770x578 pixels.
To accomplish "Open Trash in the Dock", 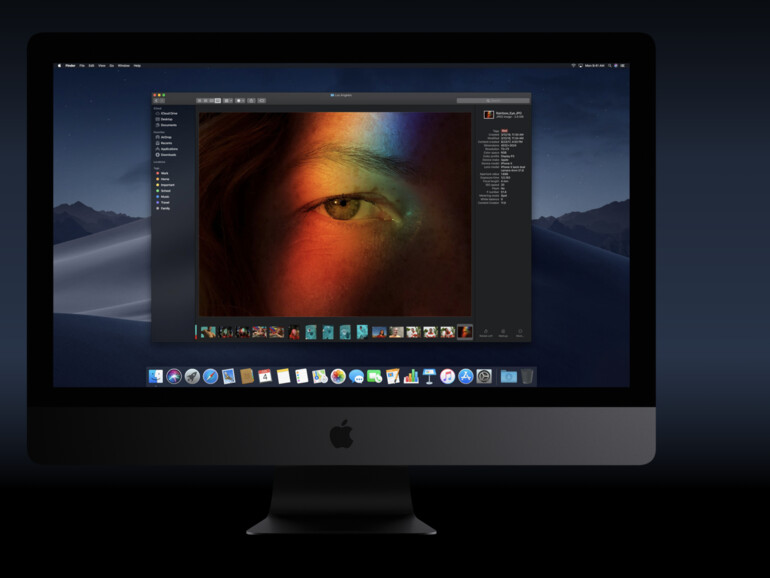I will 527,377.
